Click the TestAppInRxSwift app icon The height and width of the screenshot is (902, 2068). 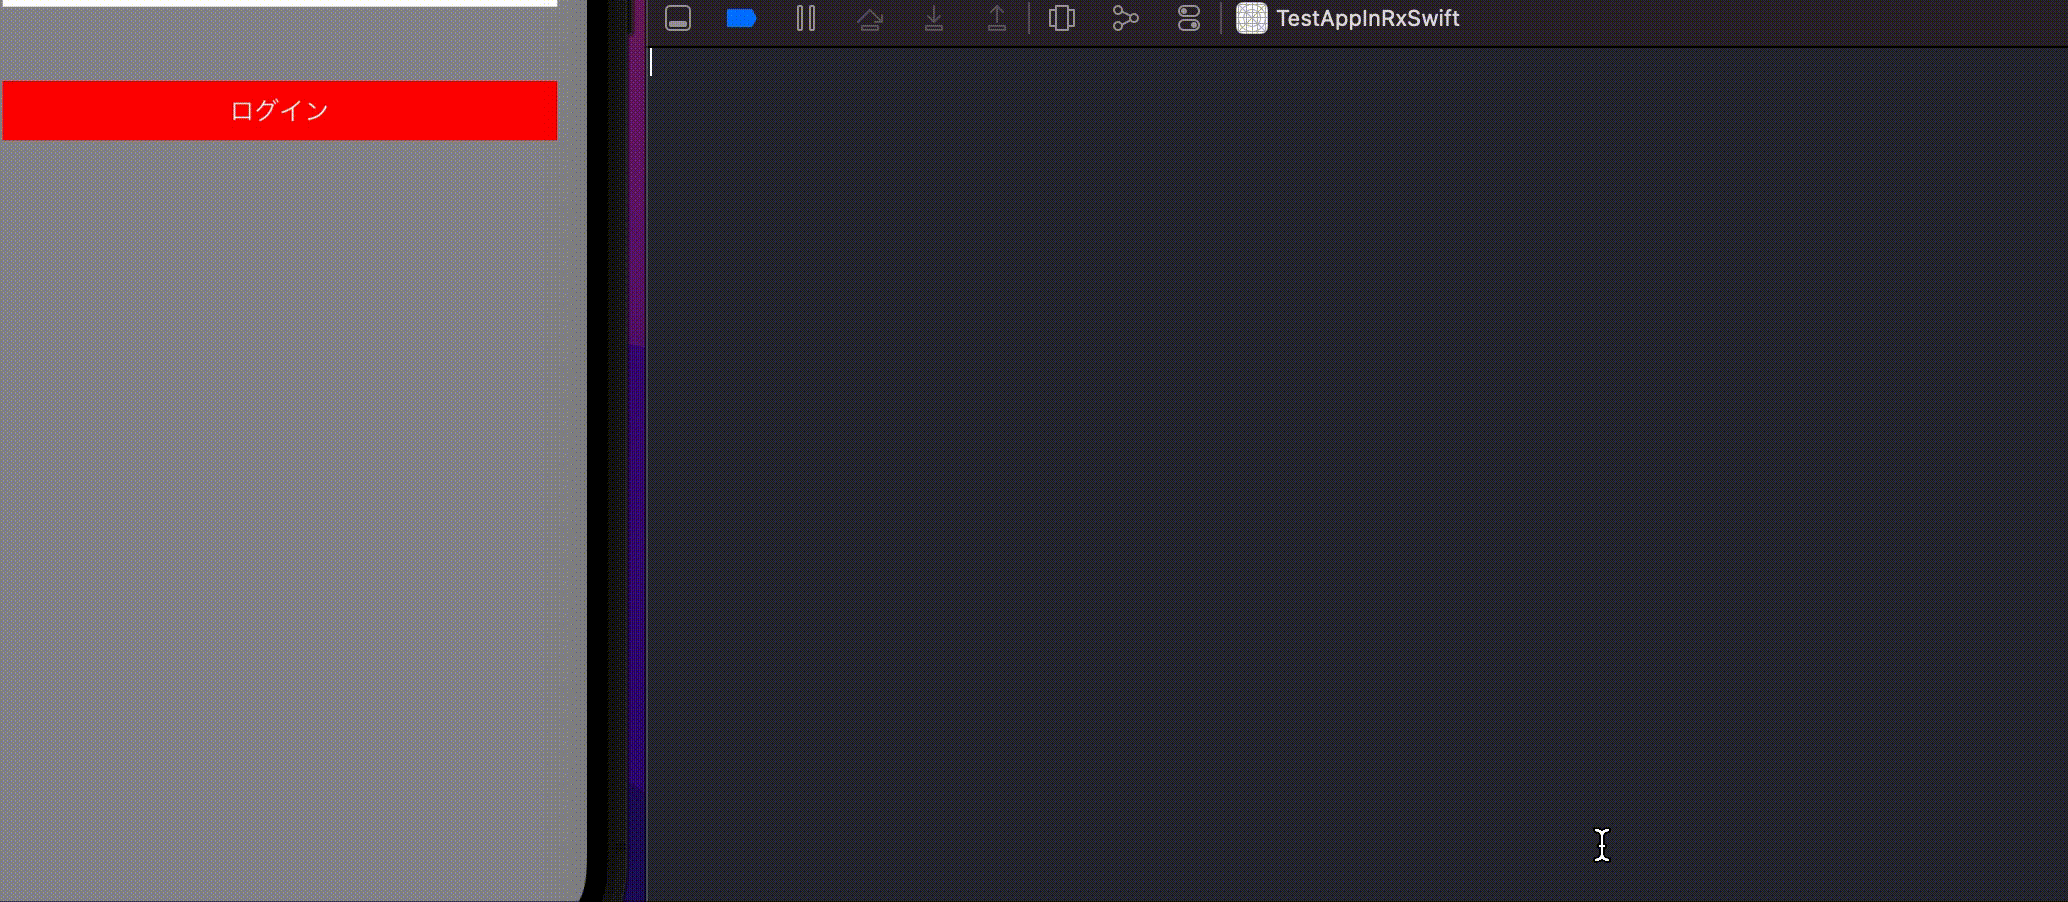[1249, 18]
